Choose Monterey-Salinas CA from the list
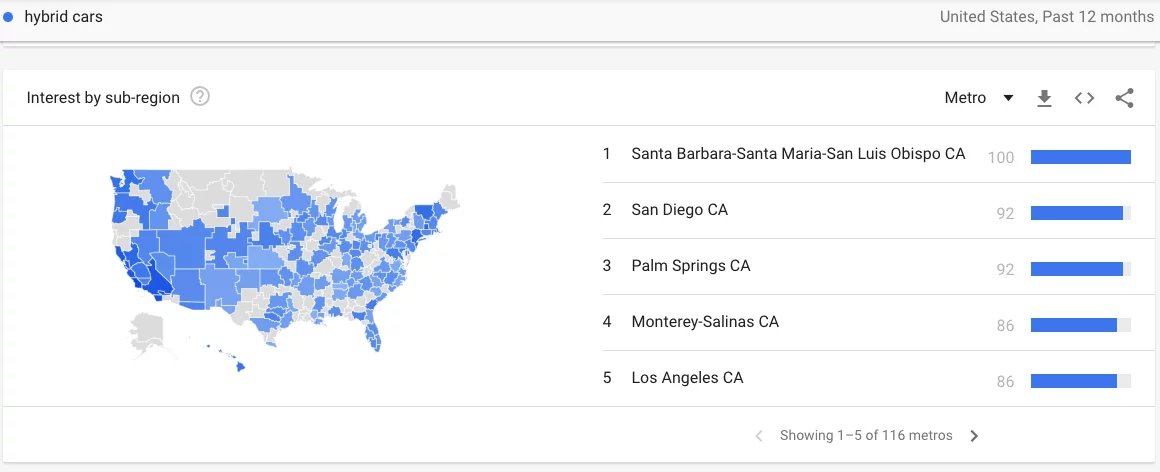 pyautogui.click(x=704, y=322)
